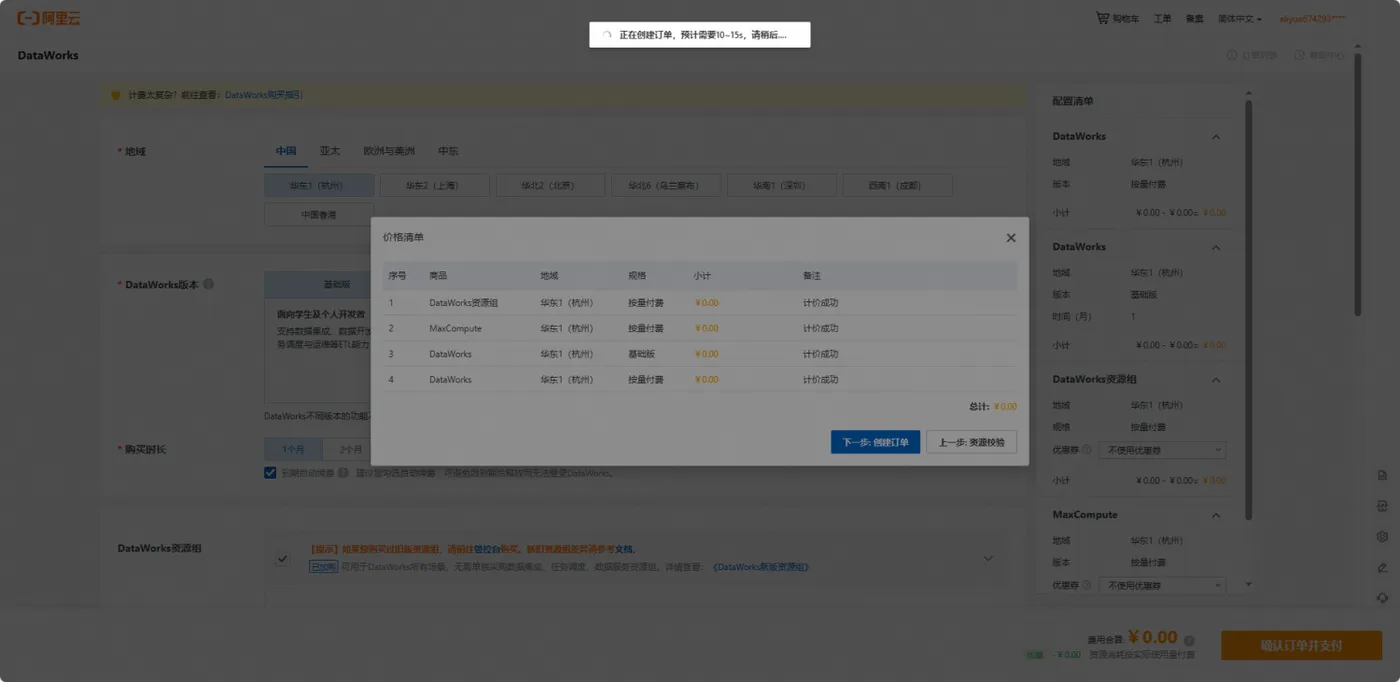Switch to the 亚太 region tab
This screenshot has width=1400, height=682.
[330, 151]
